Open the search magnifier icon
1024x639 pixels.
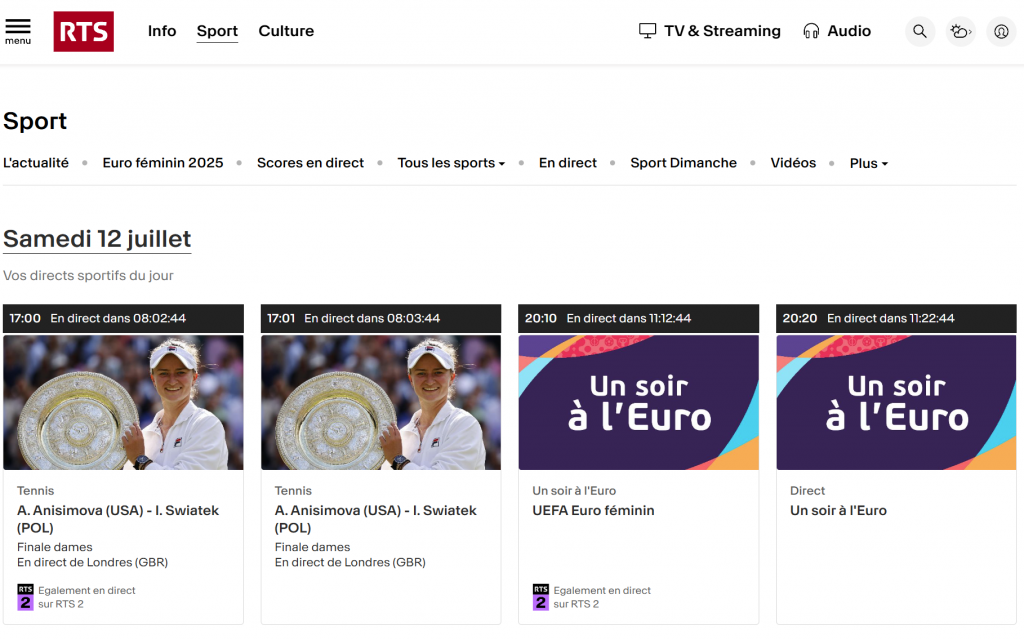(920, 31)
